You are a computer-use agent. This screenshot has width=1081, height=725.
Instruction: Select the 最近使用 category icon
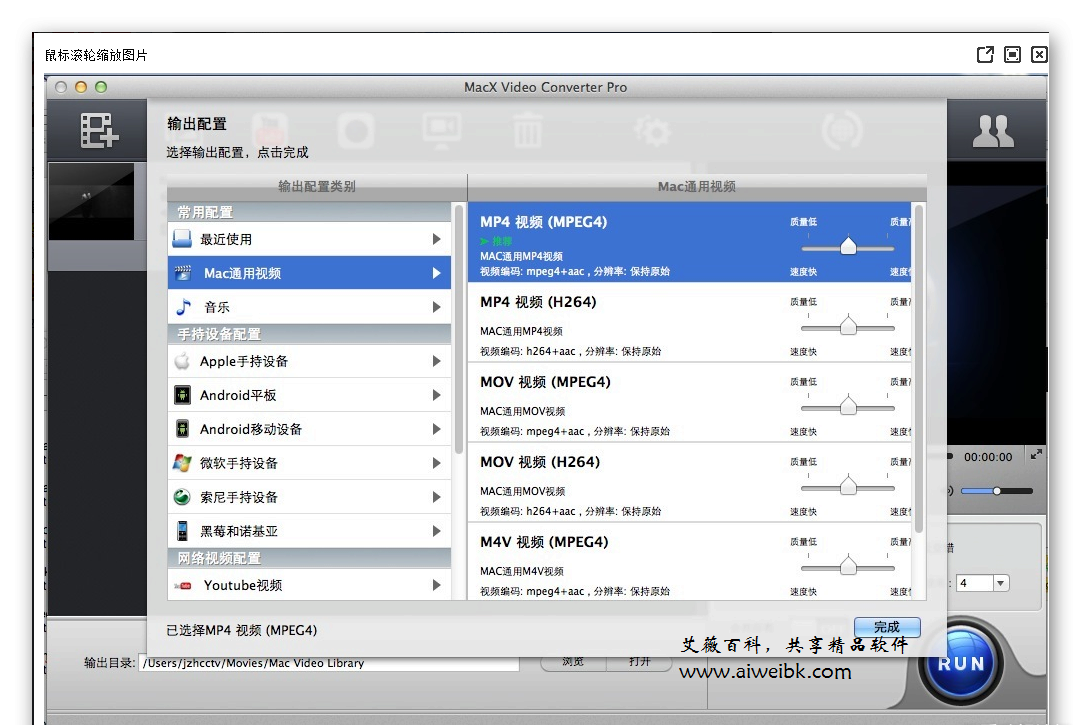click(182, 238)
